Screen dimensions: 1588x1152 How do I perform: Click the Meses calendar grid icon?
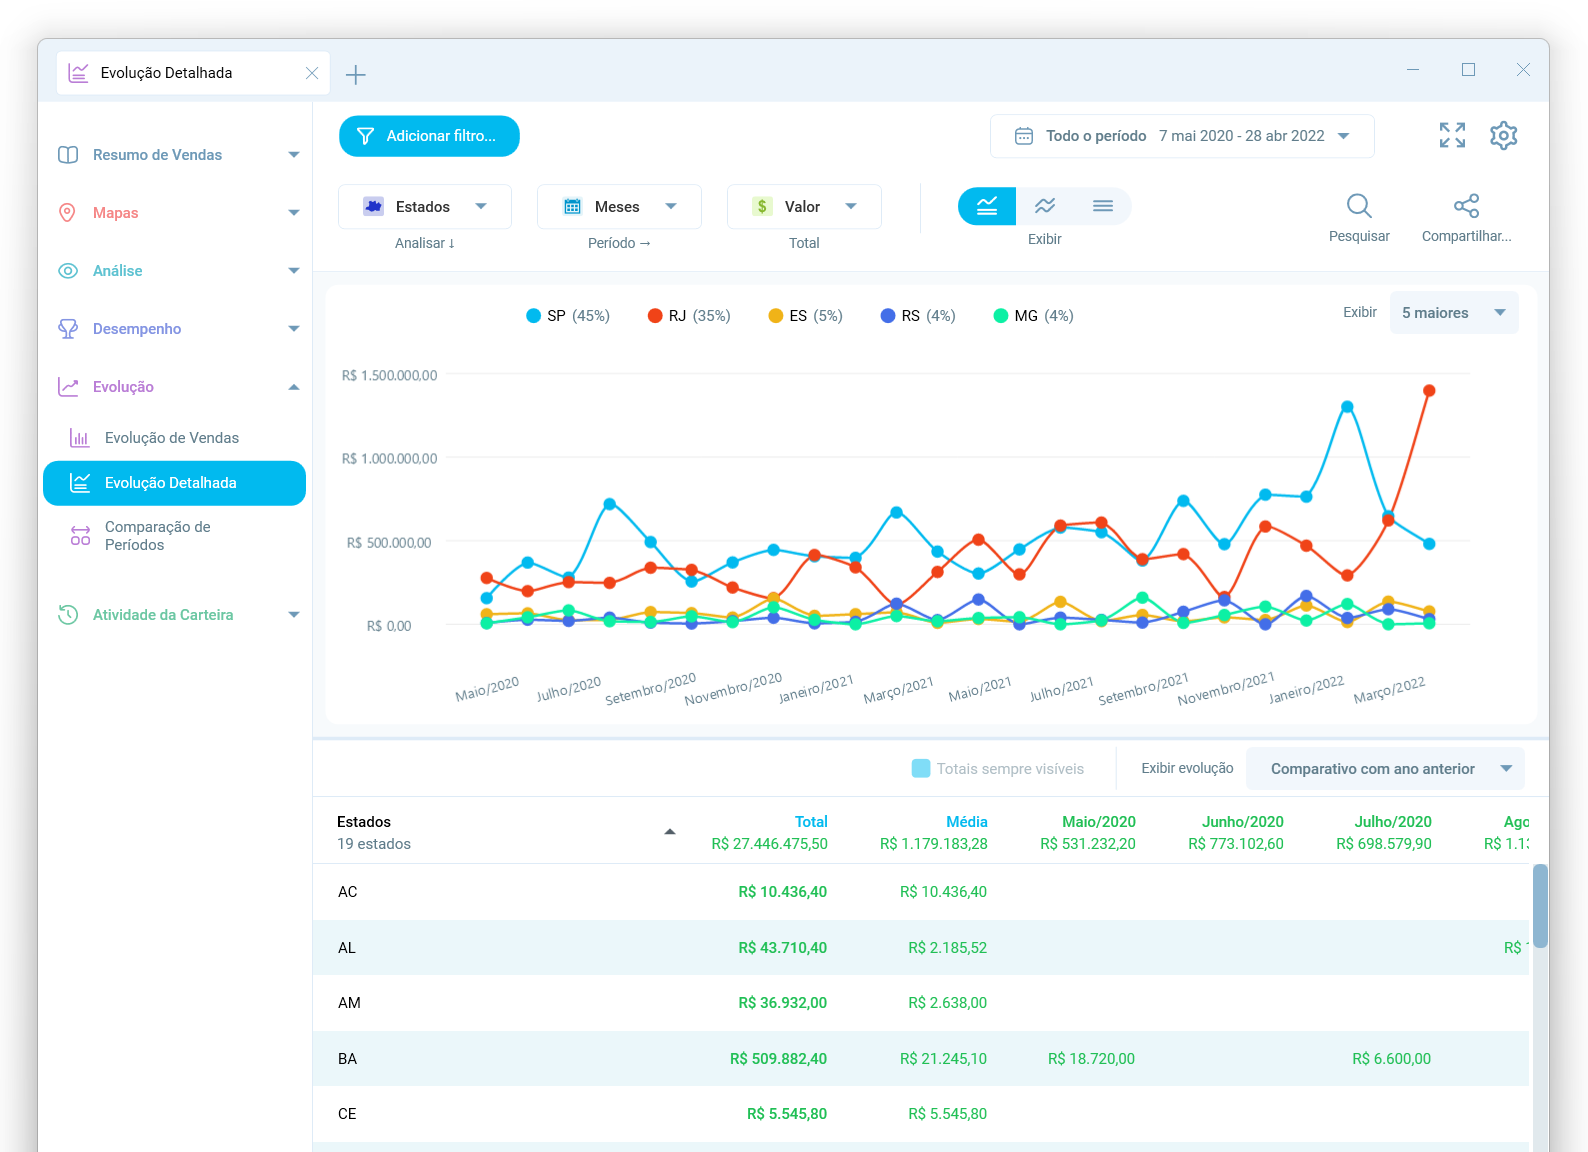click(x=573, y=207)
